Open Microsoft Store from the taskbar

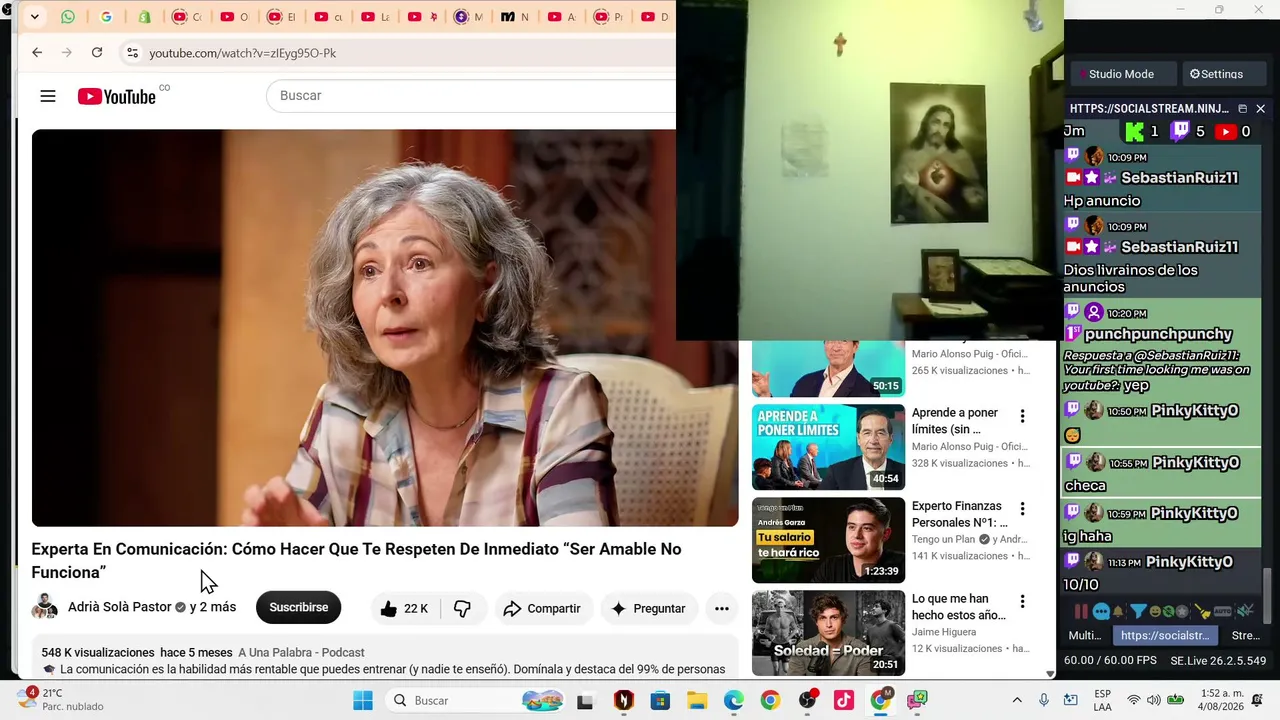(660, 700)
